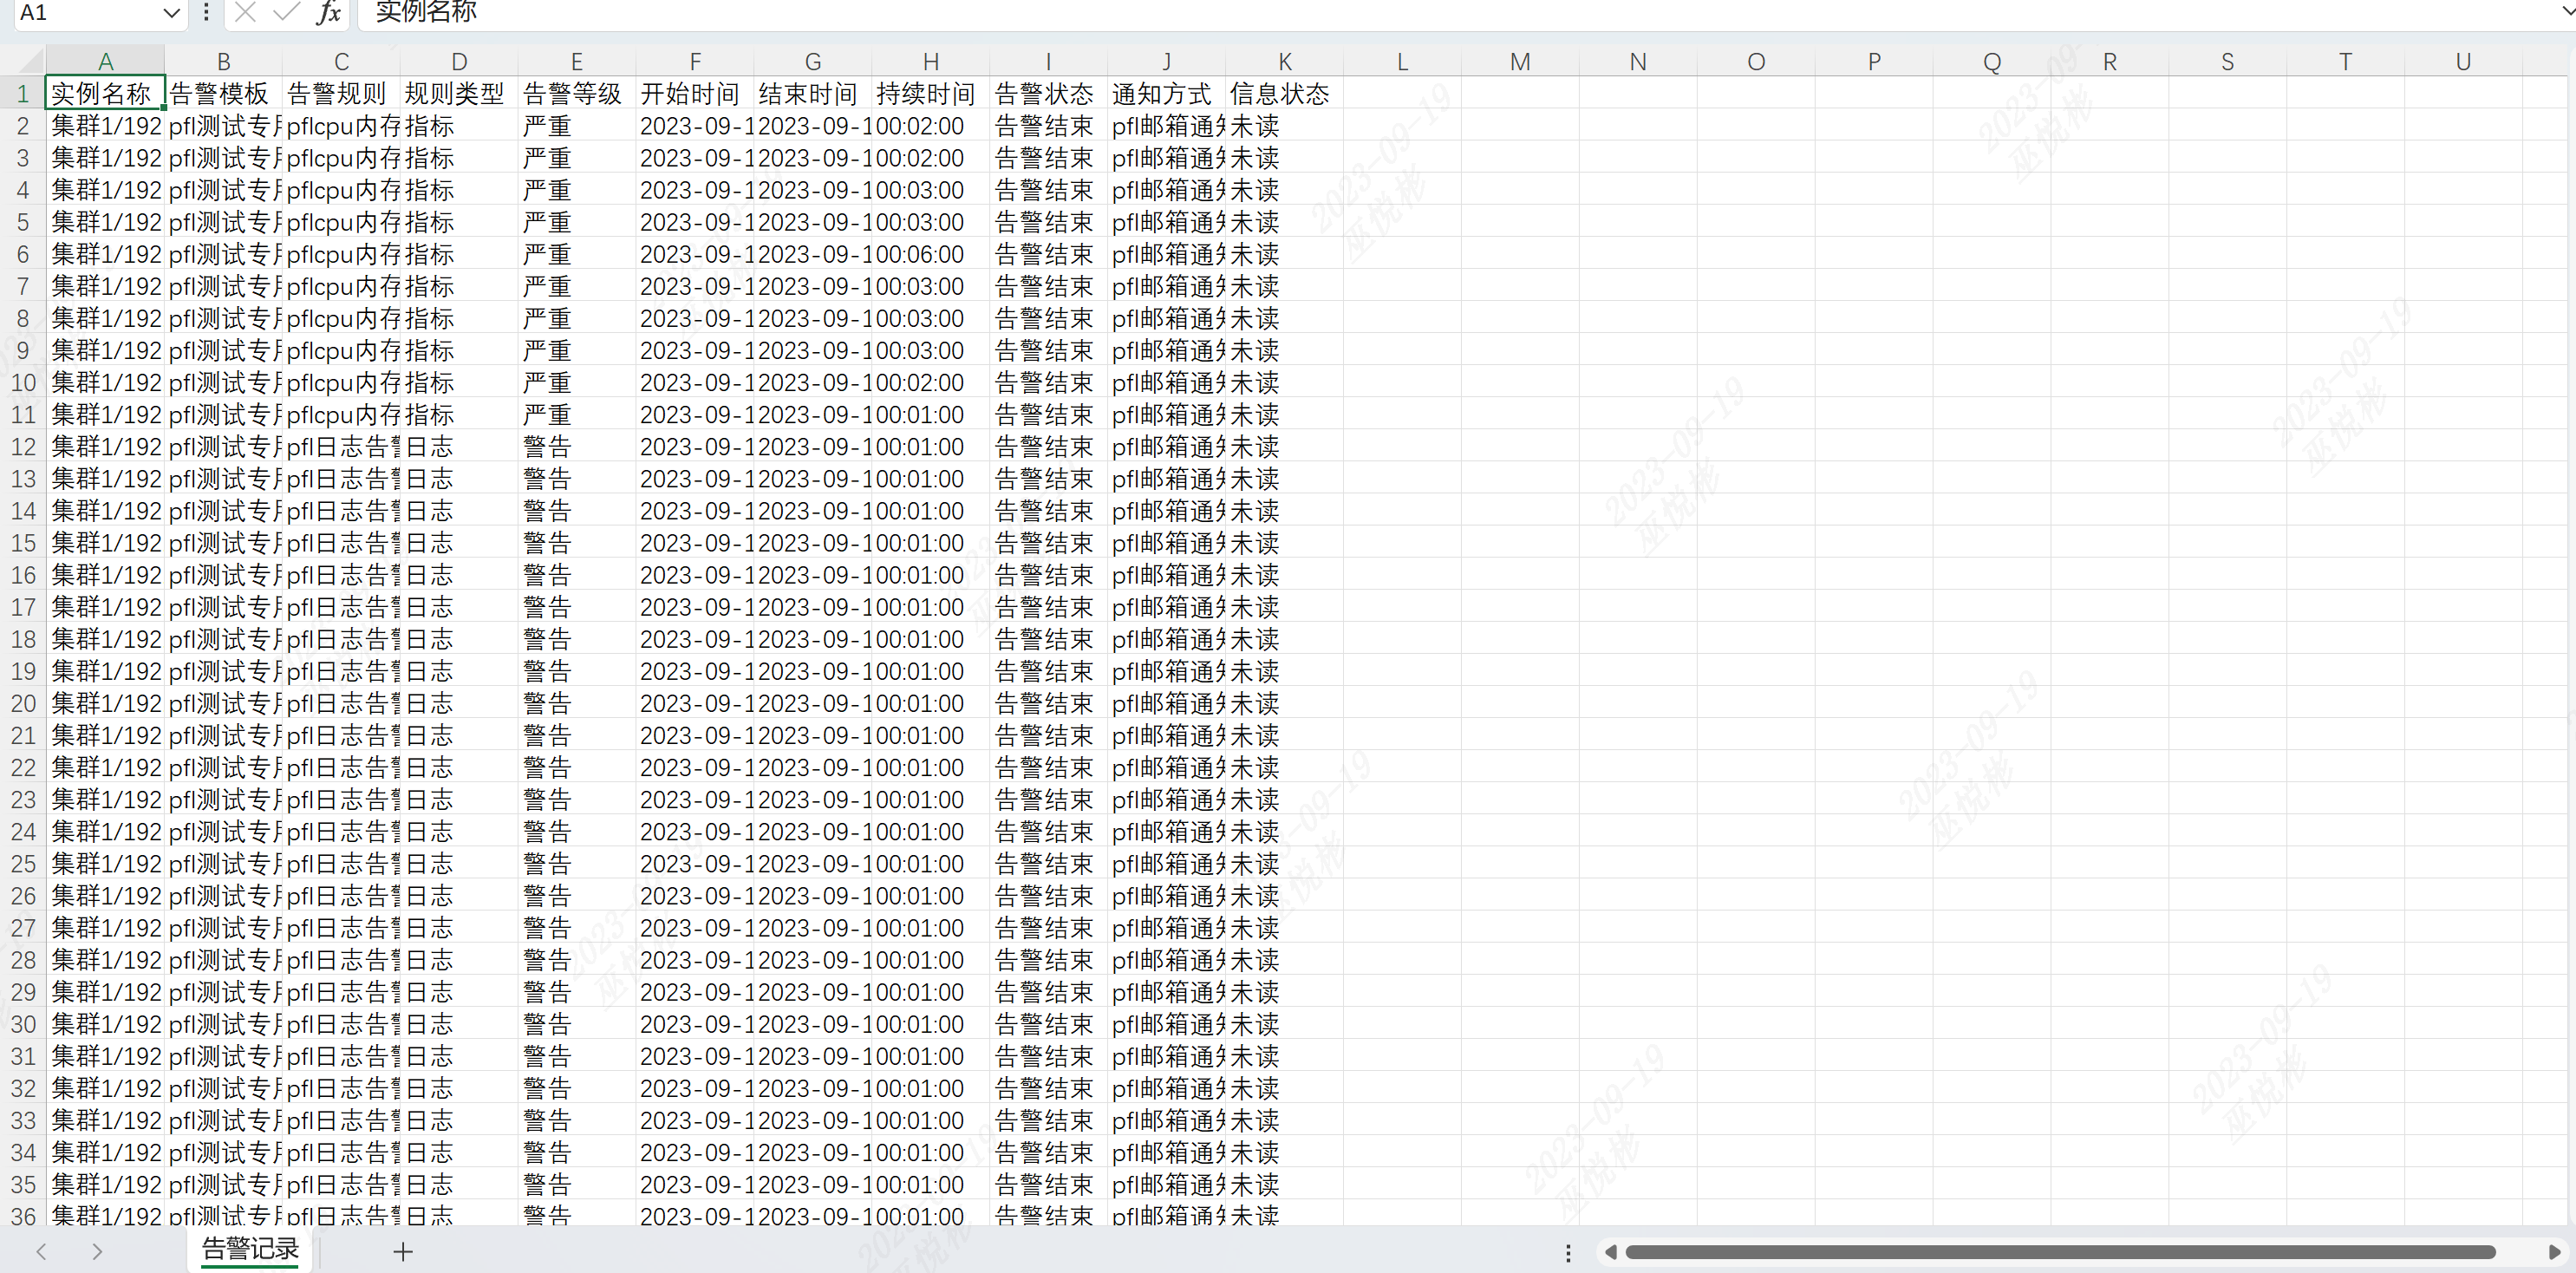2576x1273 pixels.
Task: Open the Name Box dropdown arrow
Action: pyautogui.click(x=171, y=13)
